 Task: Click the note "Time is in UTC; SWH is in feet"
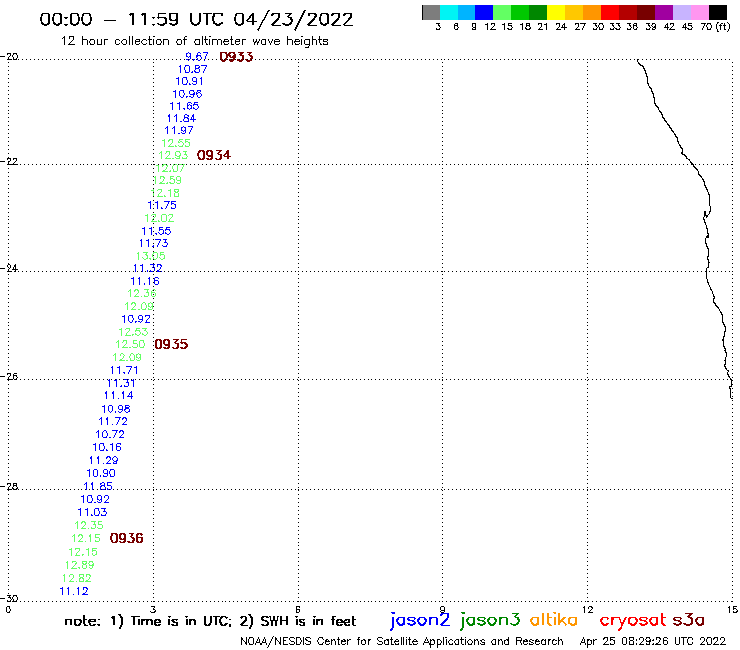(210, 621)
